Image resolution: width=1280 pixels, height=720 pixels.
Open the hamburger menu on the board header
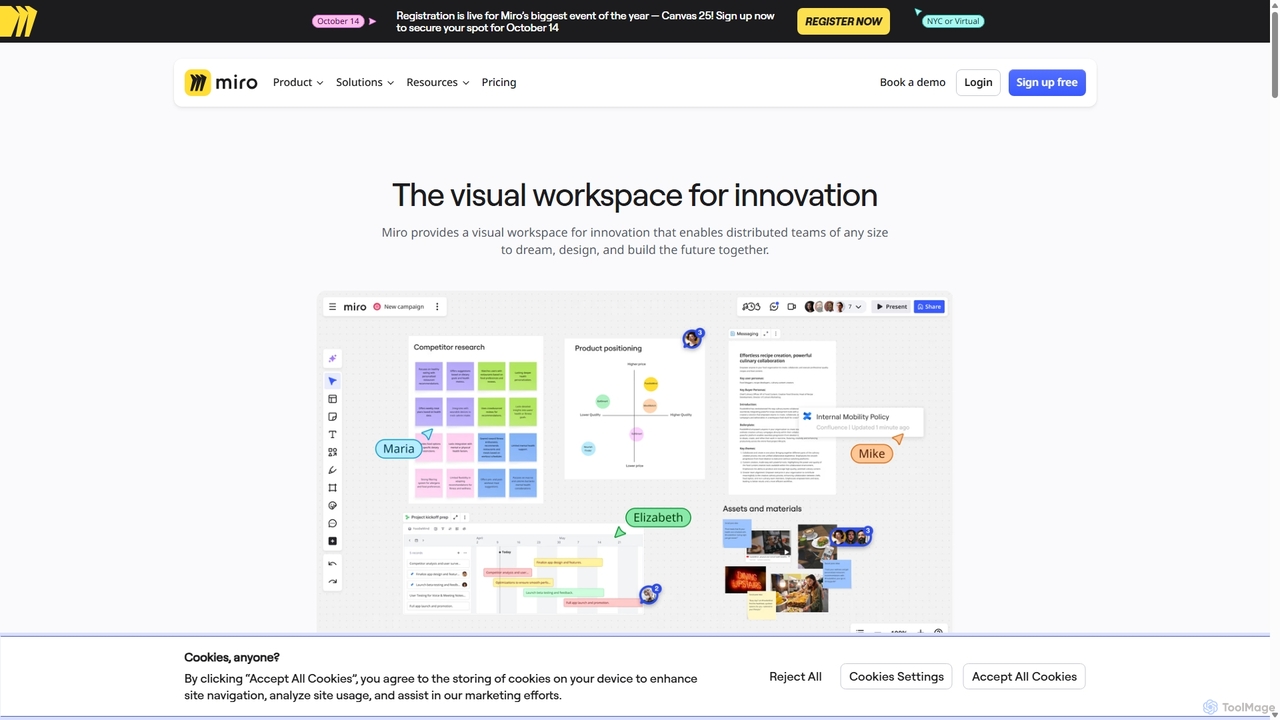333,307
